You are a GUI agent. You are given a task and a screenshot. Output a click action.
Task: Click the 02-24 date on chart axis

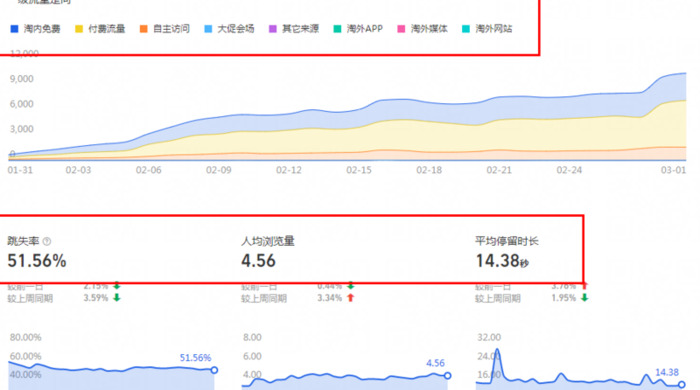click(x=569, y=170)
